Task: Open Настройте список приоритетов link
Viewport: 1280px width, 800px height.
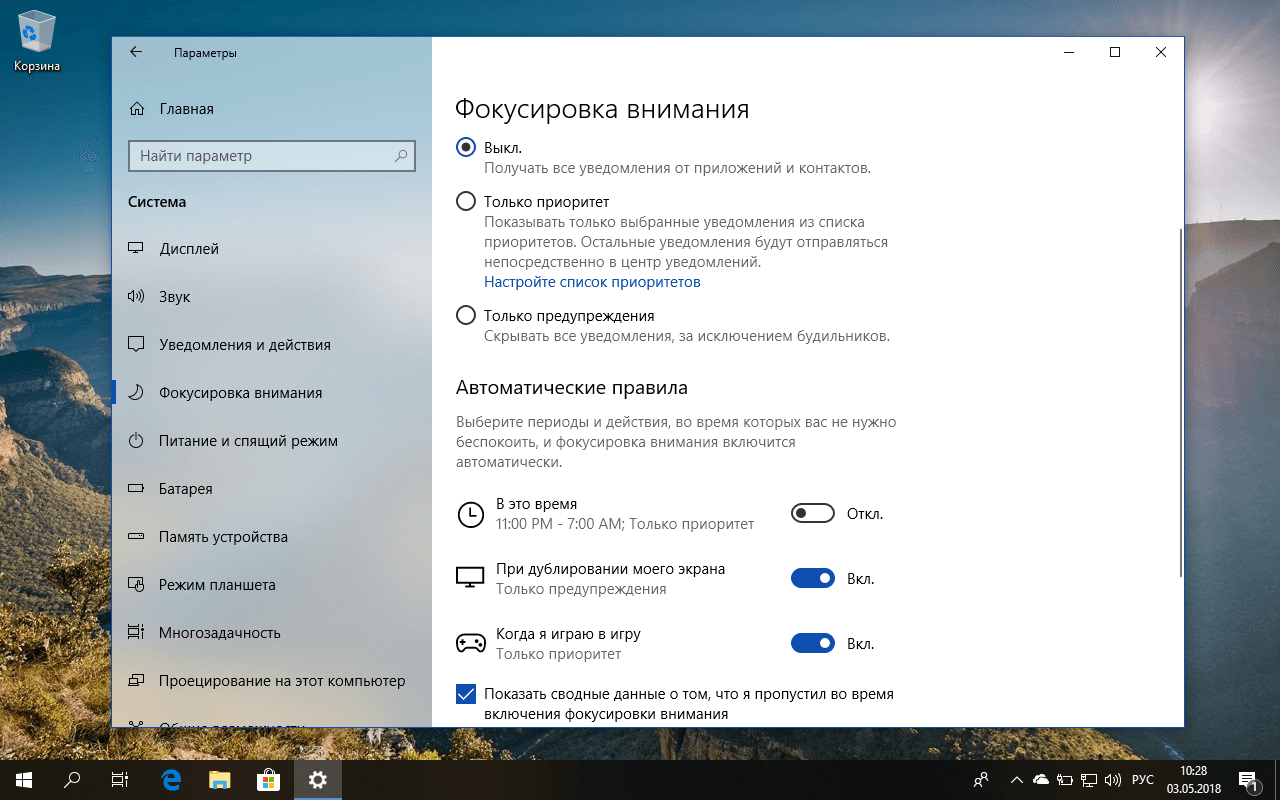Action: pyautogui.click(x=591, y=281)
